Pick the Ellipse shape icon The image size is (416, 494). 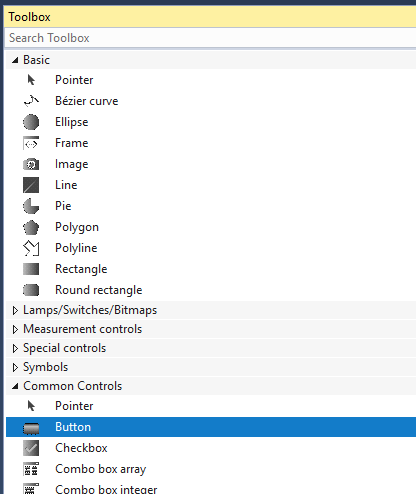point(31,122)
